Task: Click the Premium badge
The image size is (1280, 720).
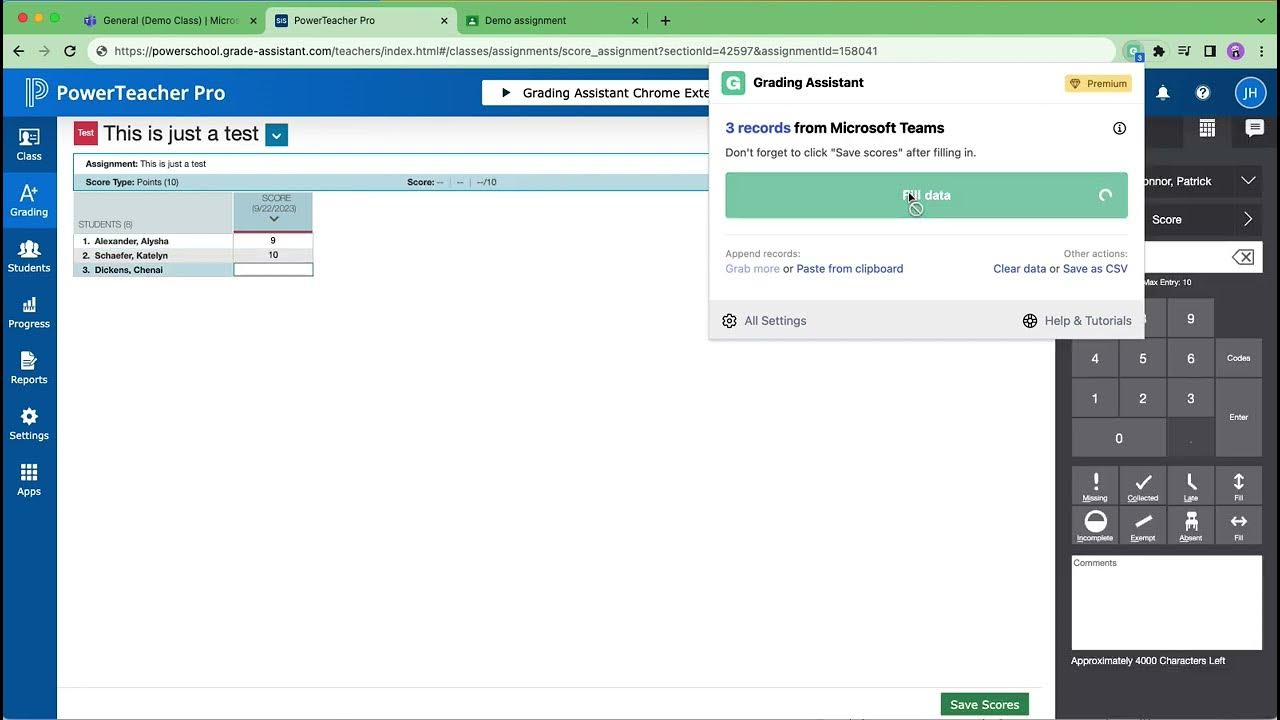Action: point(1098,84)
